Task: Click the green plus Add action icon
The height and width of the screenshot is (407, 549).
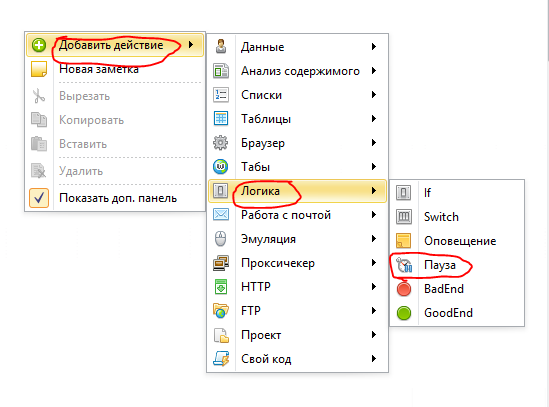Action: [39, 45]
